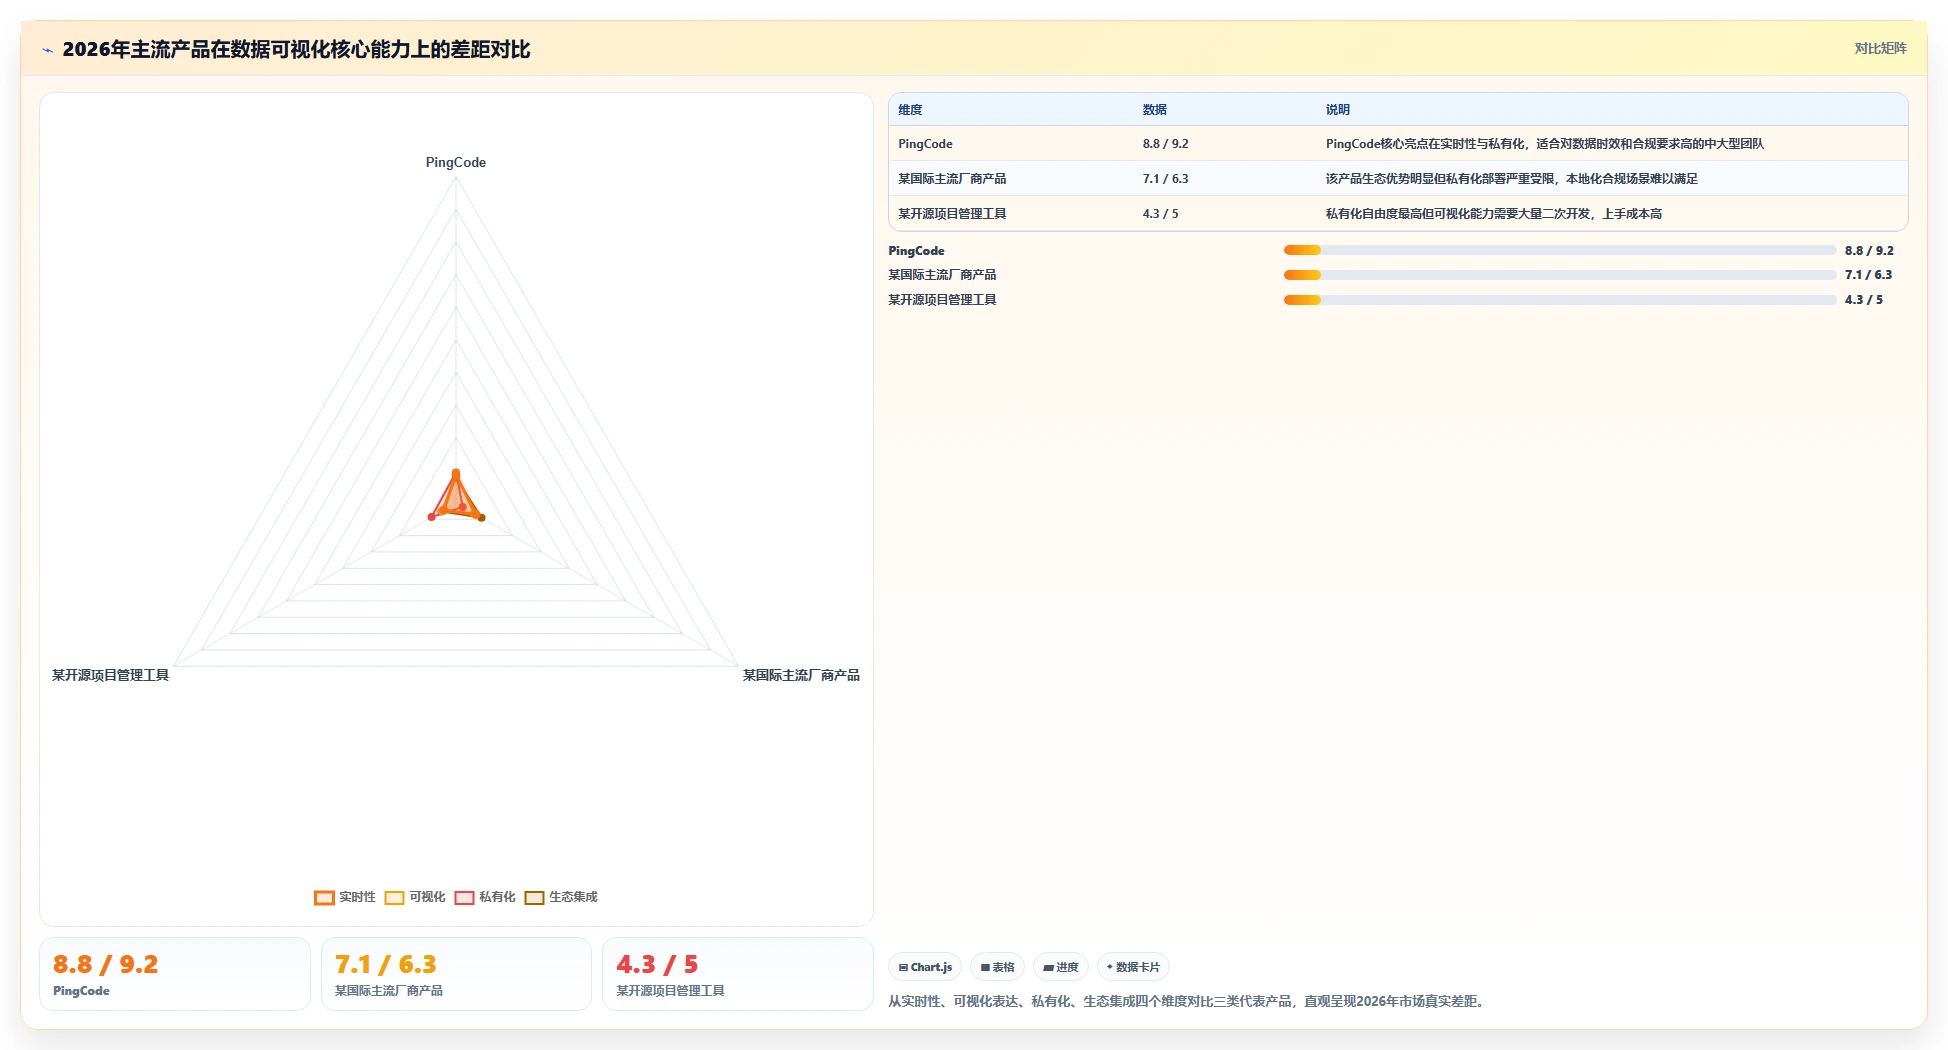Click the PingCode progress bar

click(x=1560, y=250)
